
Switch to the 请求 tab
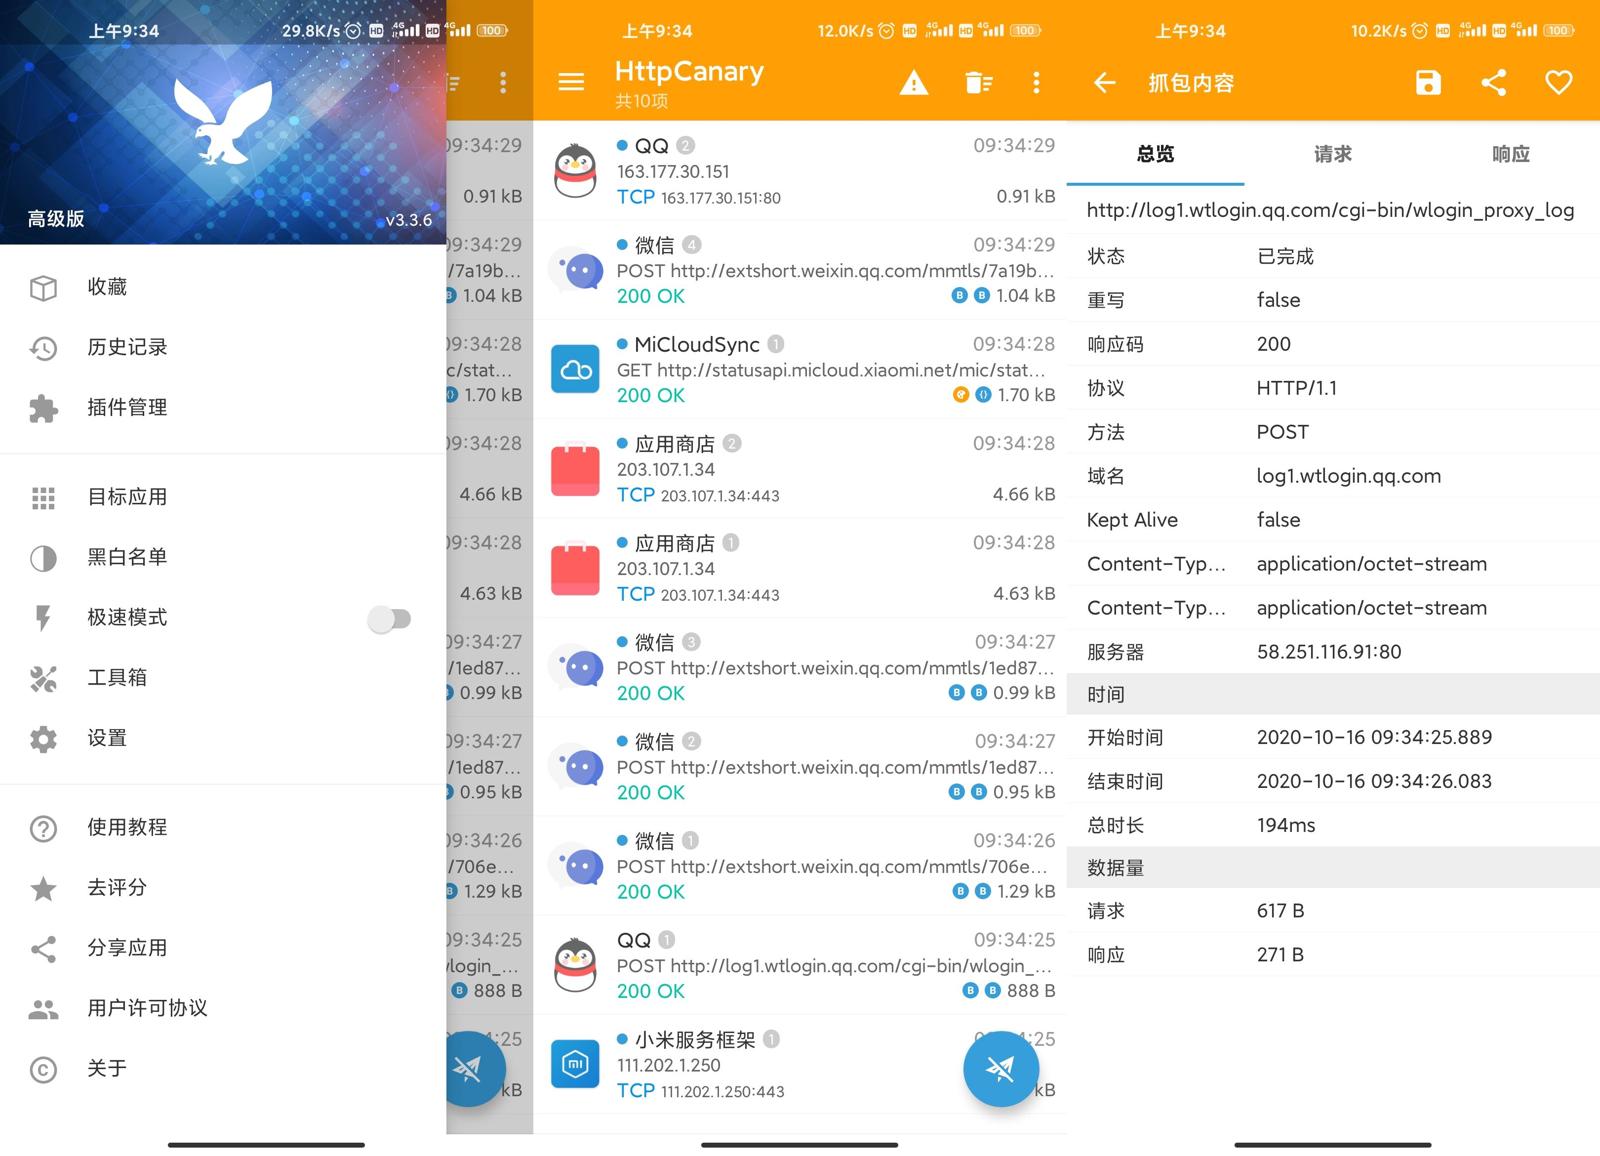(1331, 154)
